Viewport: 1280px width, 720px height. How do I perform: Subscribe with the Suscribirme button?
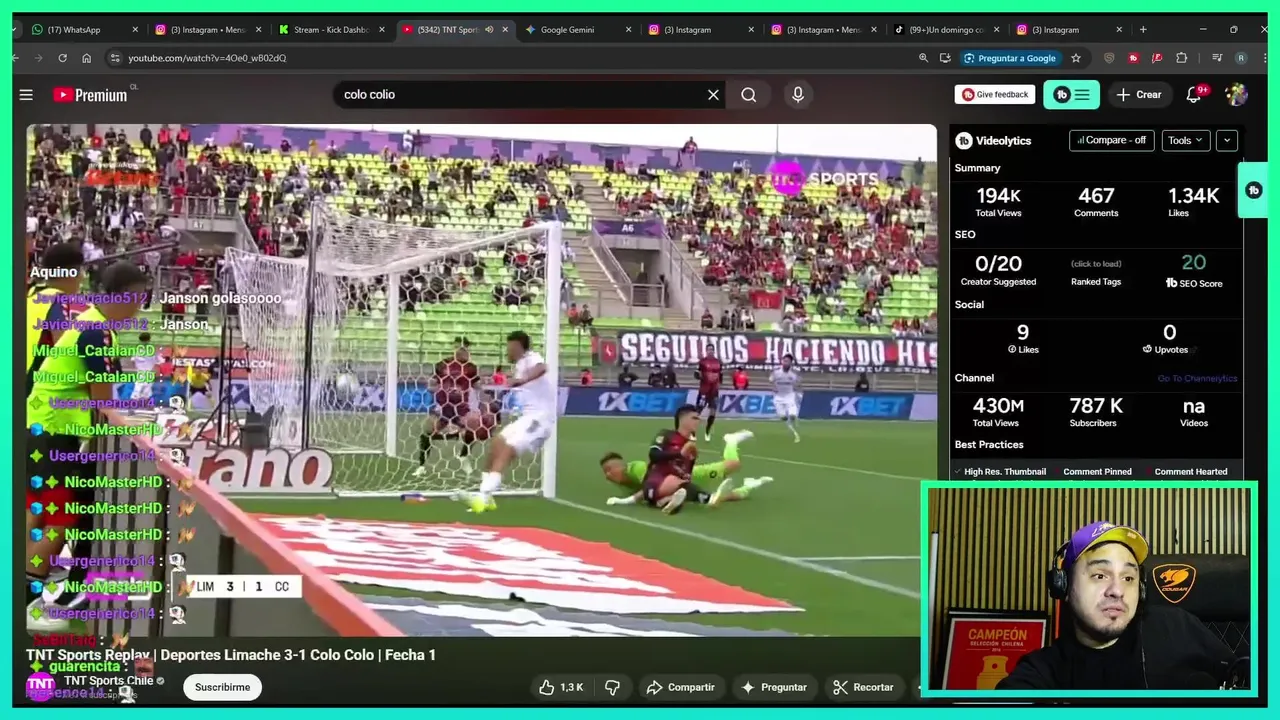222,687
